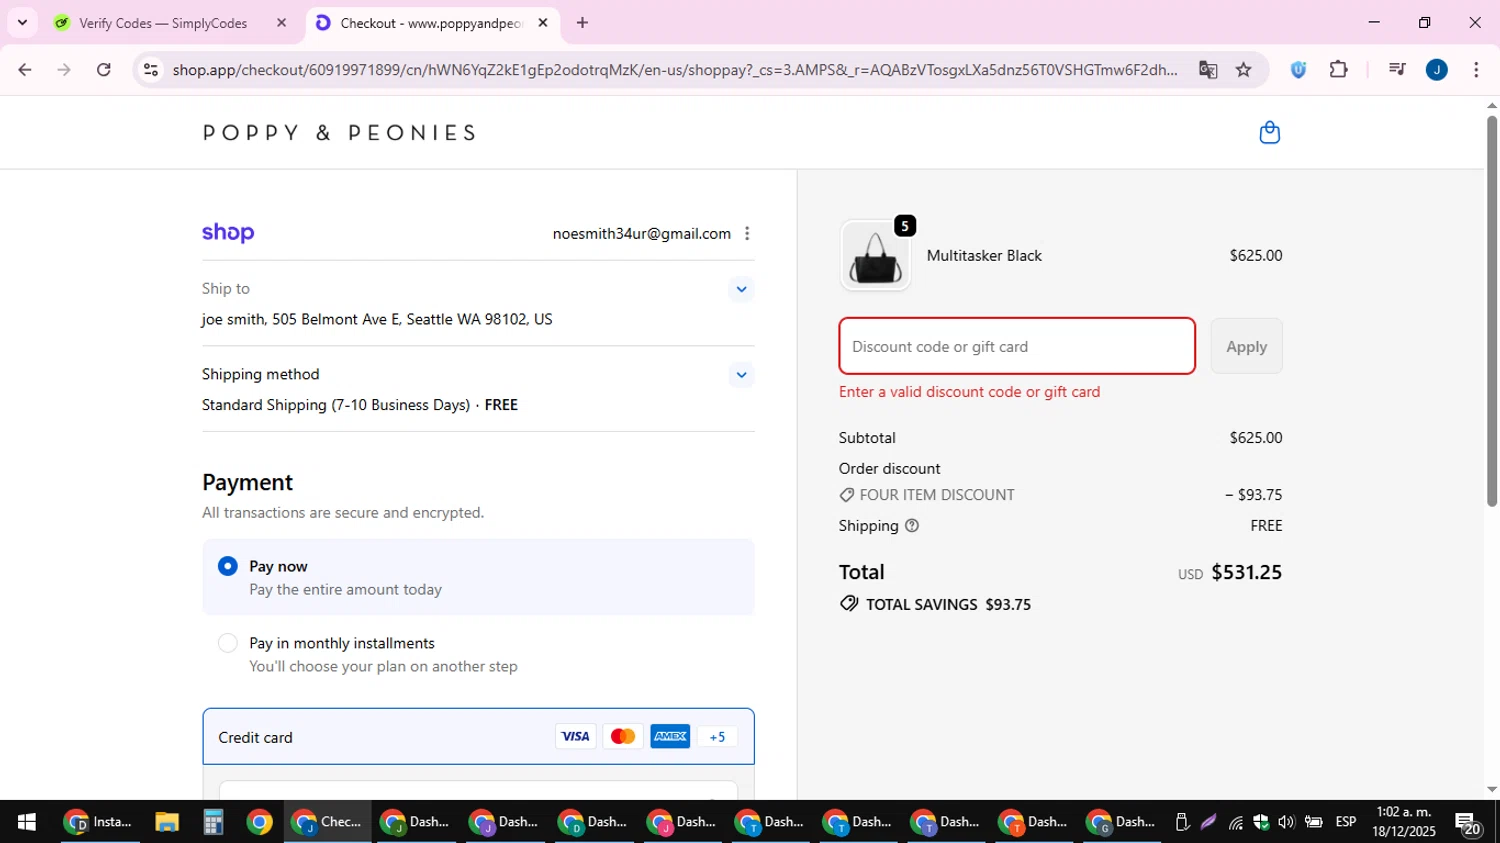This screenshot has width=1500, height=843.
Task: Open the shopping bag cart icon
Action: tap(1269, 133)
